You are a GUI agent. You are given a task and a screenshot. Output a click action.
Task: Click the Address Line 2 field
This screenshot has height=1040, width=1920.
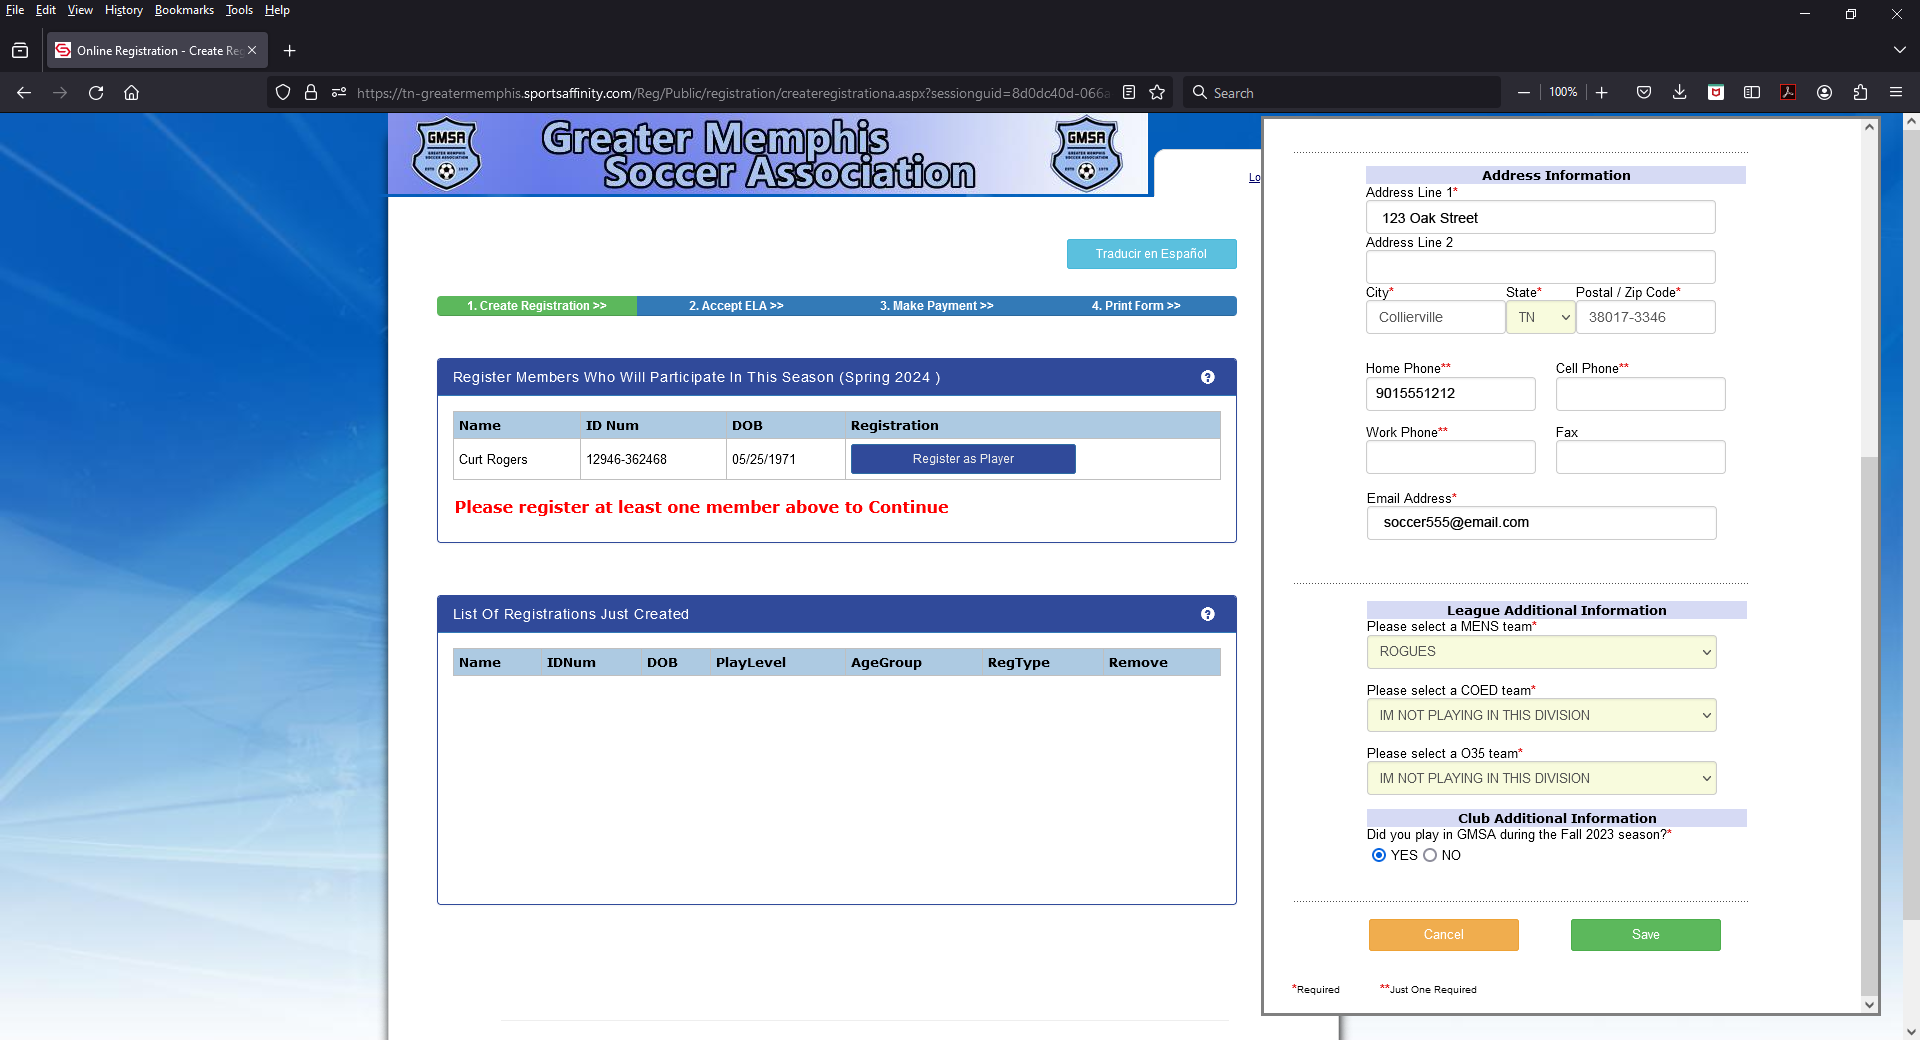[x=1541, y=267]
